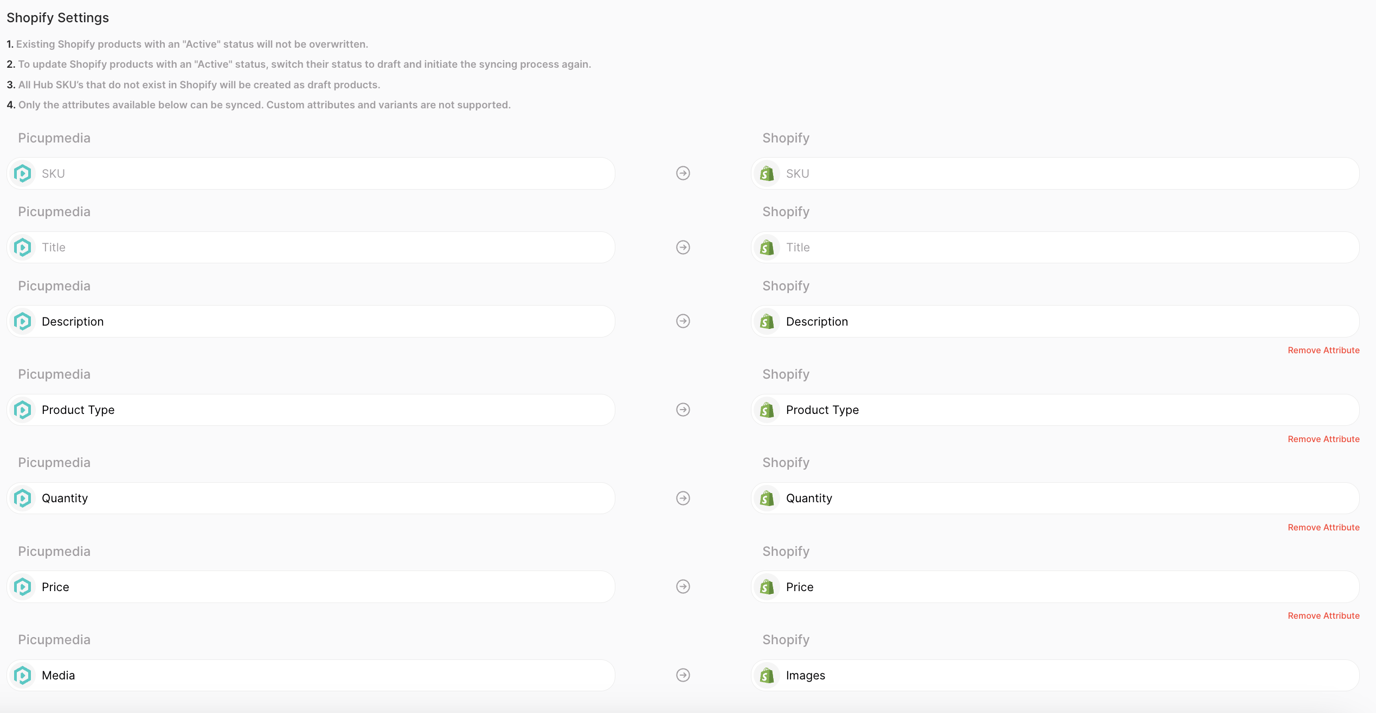Click the Shopify icon next to Title
This screenshot has width=1376, height=713.
tap(766, 247)
